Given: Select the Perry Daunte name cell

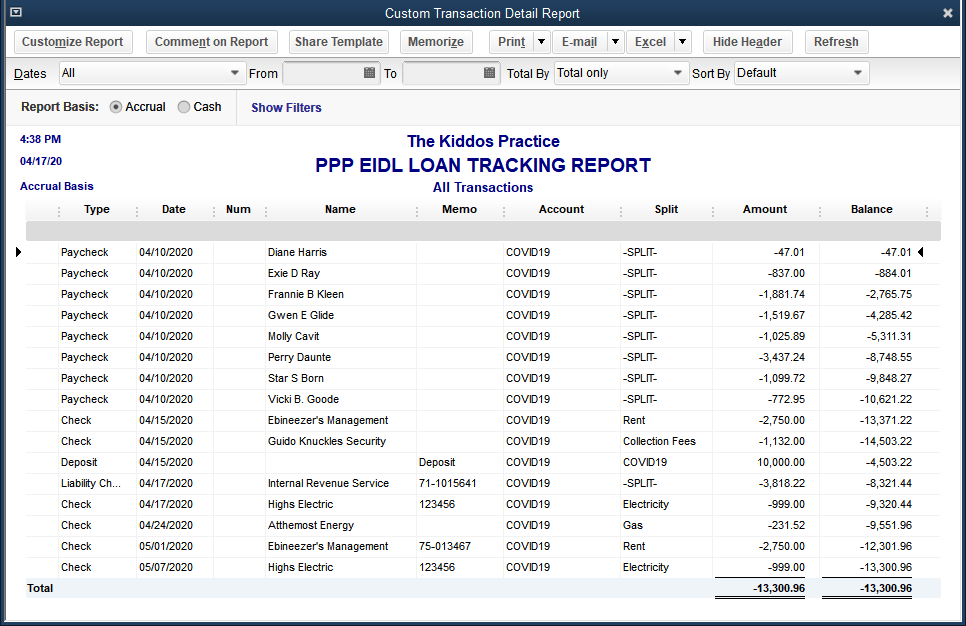Looking at the screenshot, I should tap(299, 357).
